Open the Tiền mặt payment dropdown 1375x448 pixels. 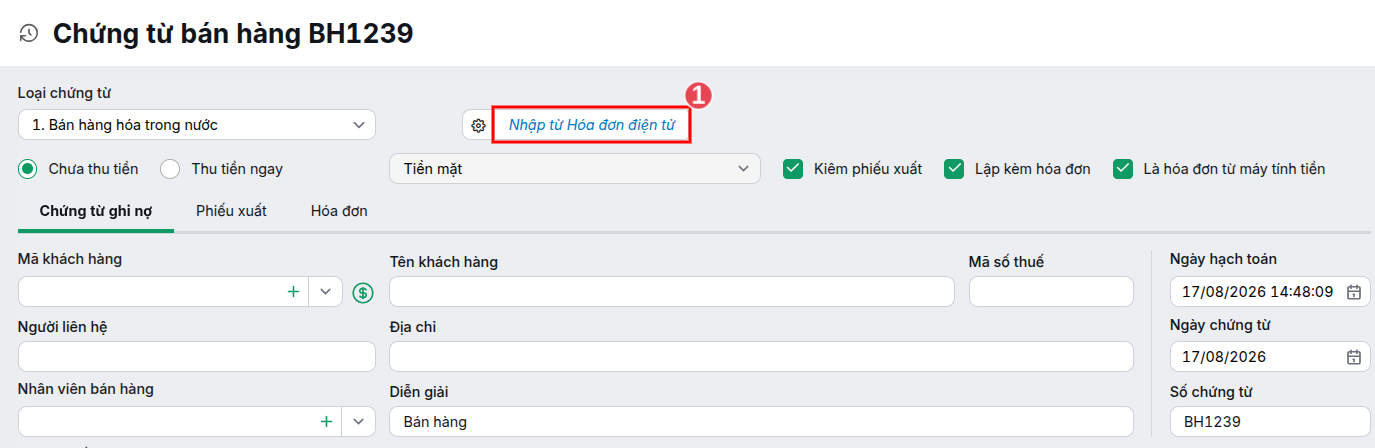[x=575, y=169]
